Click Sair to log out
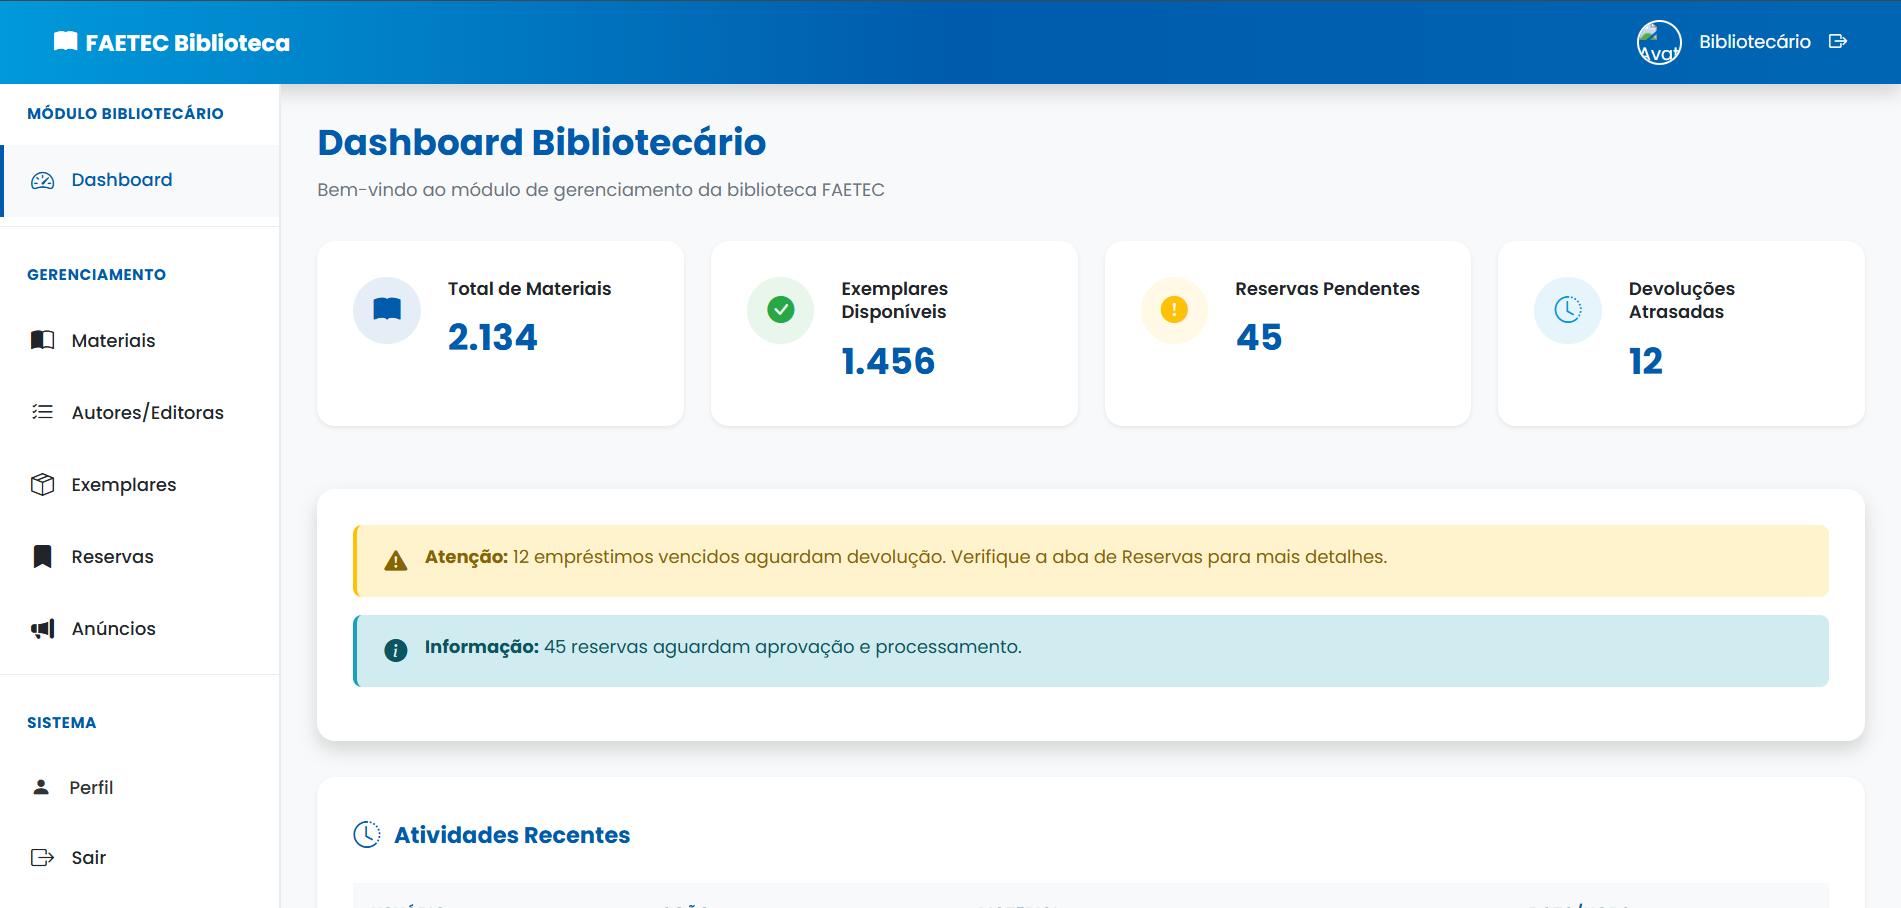Viewport: 1901px width, 908px height. 87,857
